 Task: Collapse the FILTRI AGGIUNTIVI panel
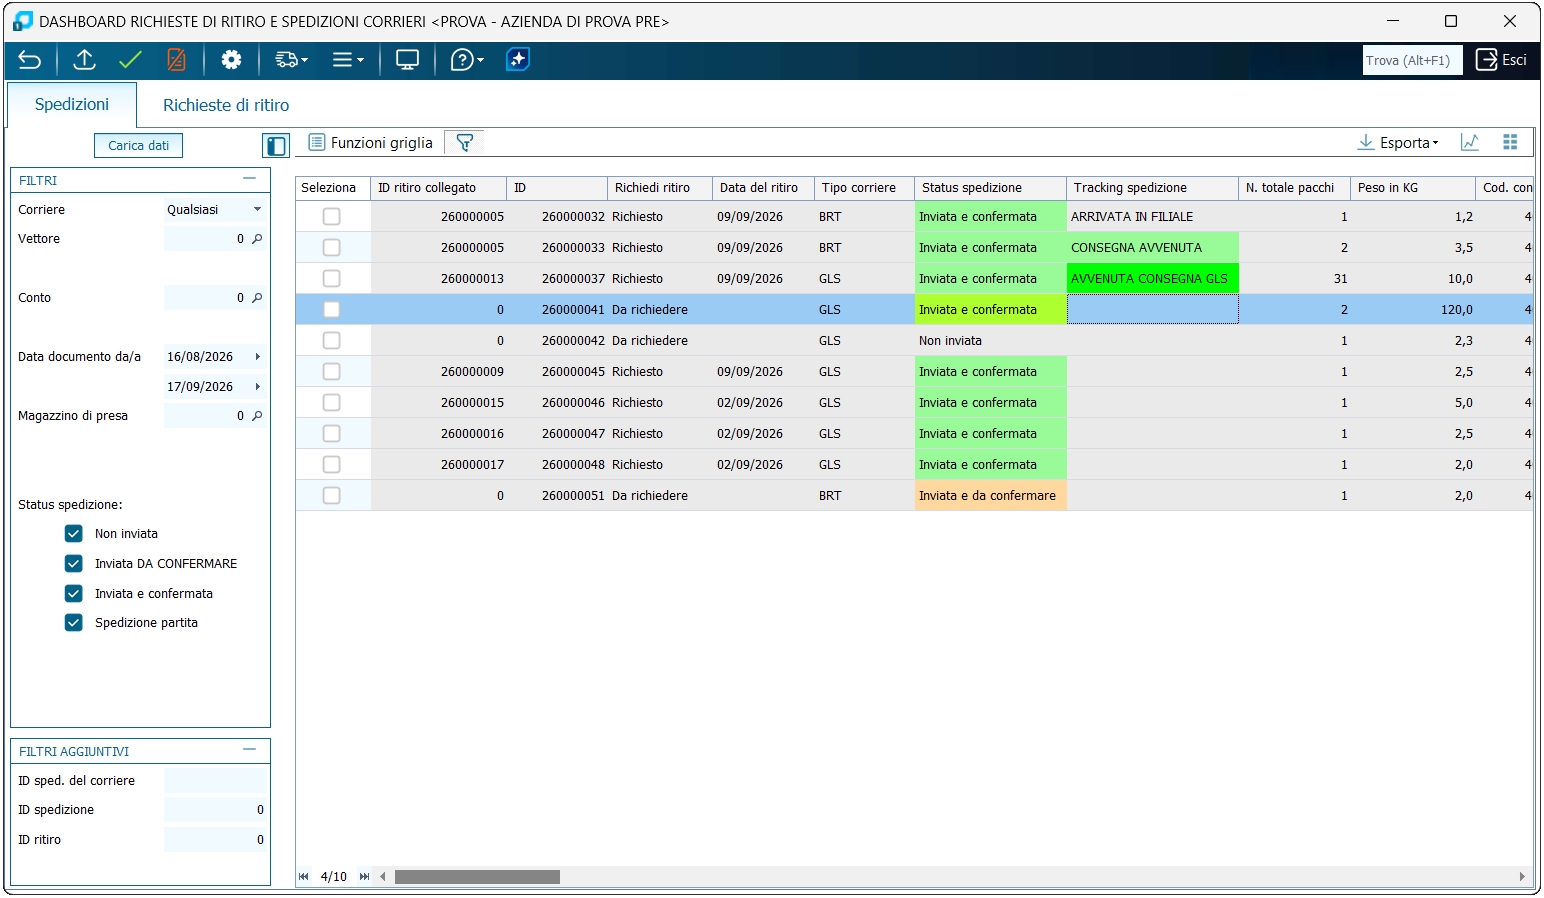(250, 750)
